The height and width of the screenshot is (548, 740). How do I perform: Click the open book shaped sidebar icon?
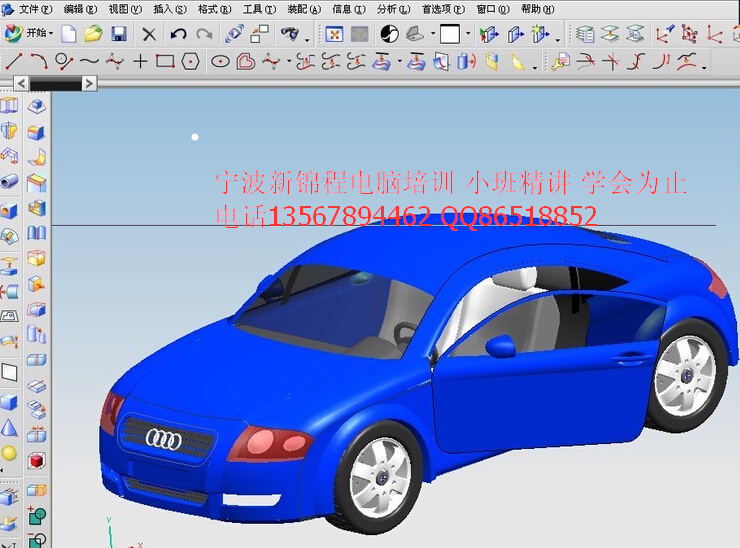36,233
